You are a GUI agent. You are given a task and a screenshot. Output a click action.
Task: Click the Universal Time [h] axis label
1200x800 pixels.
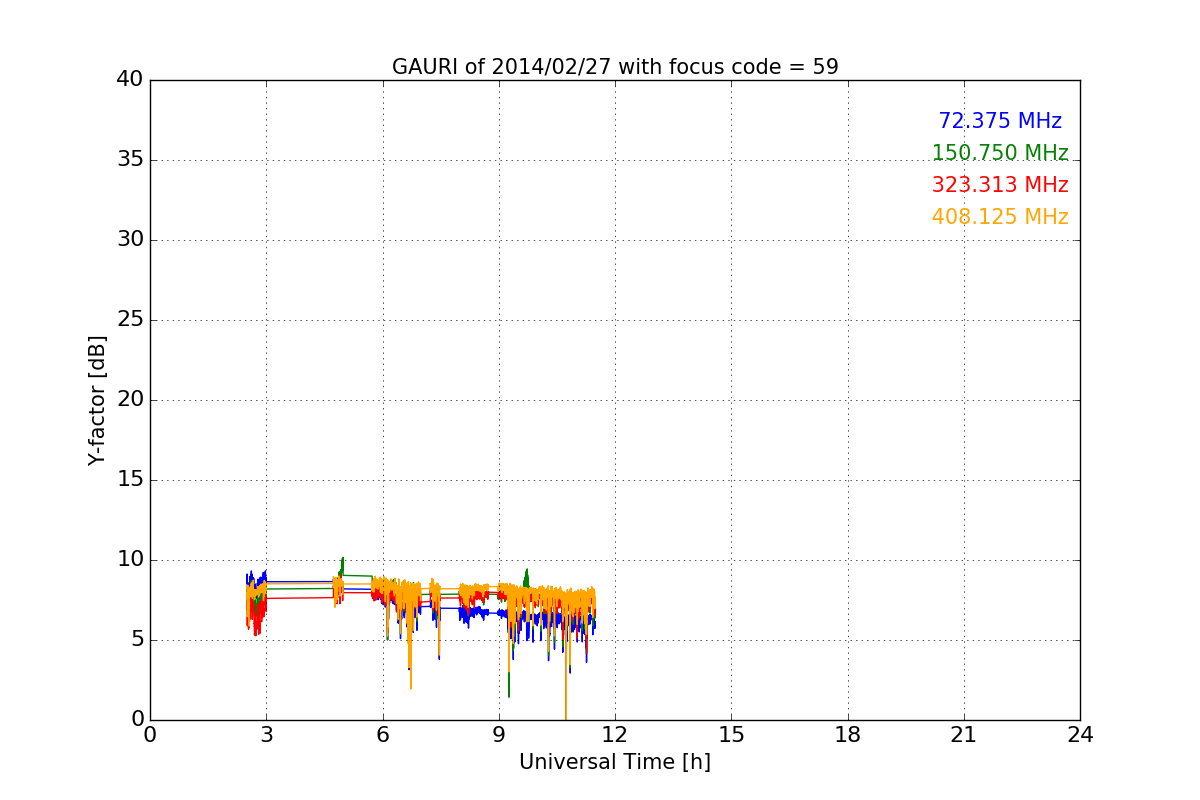[615, 762]
